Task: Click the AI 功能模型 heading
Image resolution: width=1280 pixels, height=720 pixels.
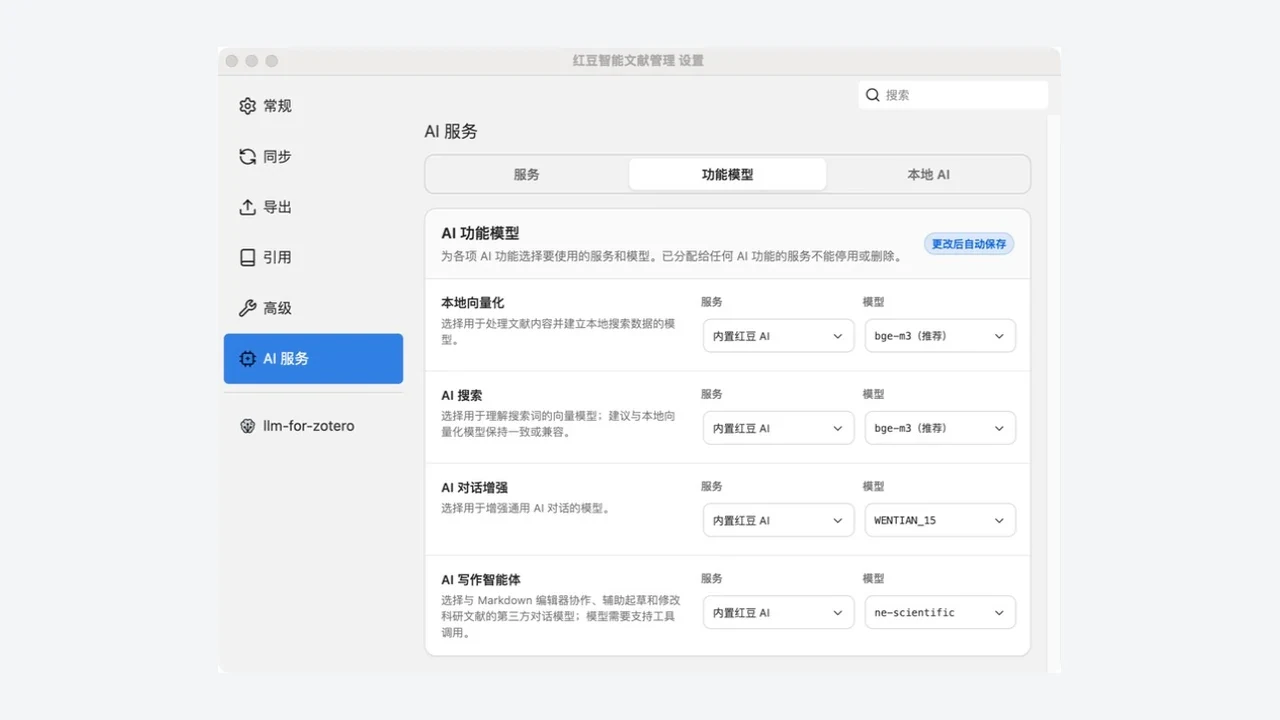Action: pyautogui.click(x=480, y=233)
